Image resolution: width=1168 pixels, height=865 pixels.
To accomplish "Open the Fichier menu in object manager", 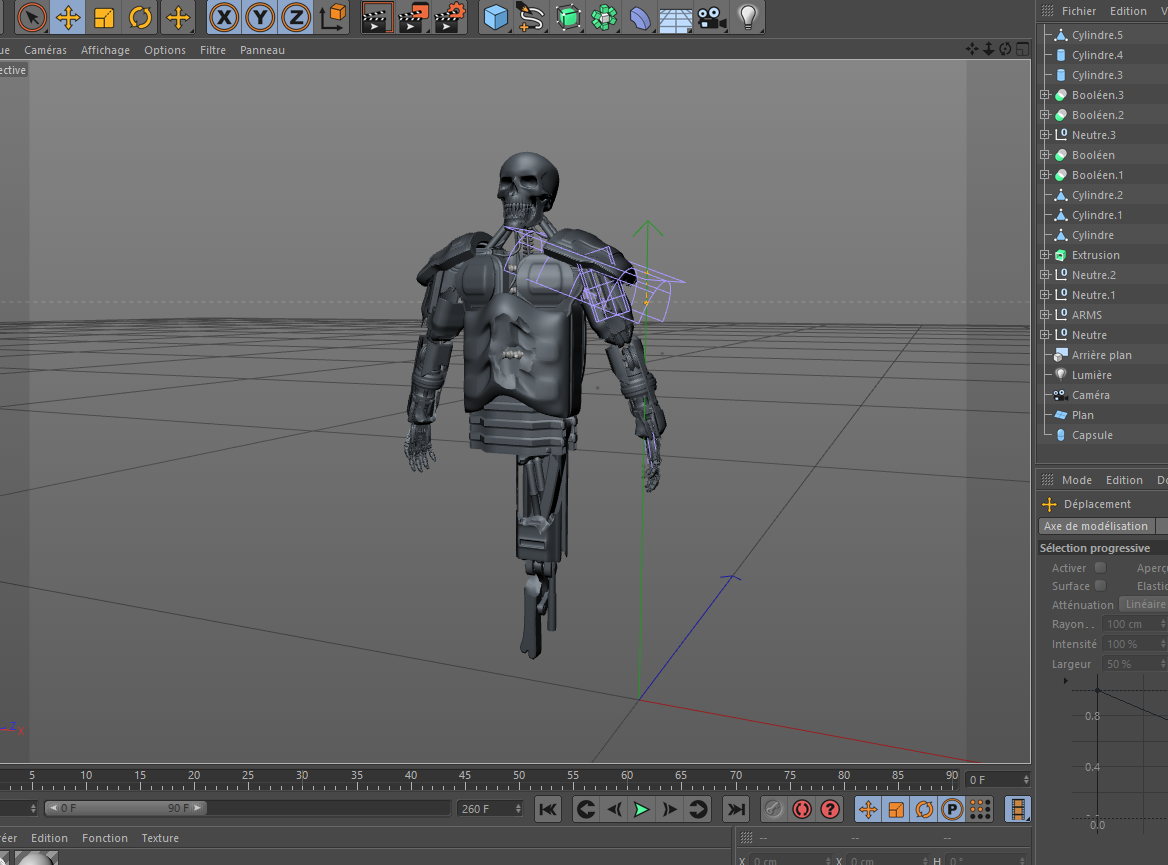I will click(x=1079, y=11).
